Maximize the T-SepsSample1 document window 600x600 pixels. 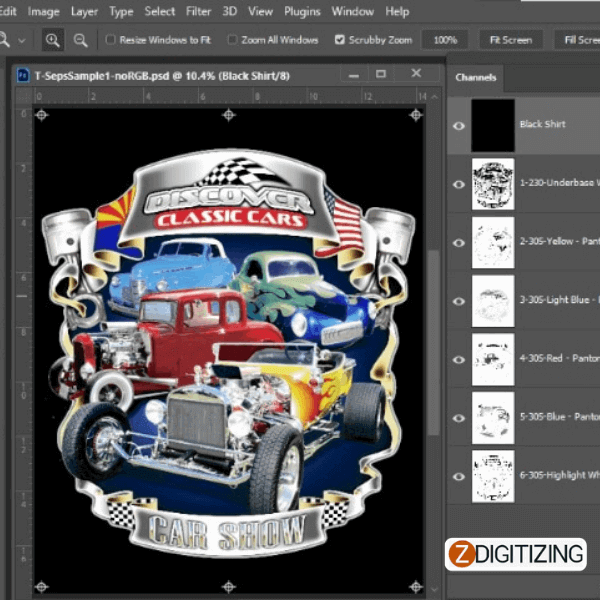pos(381,73)
